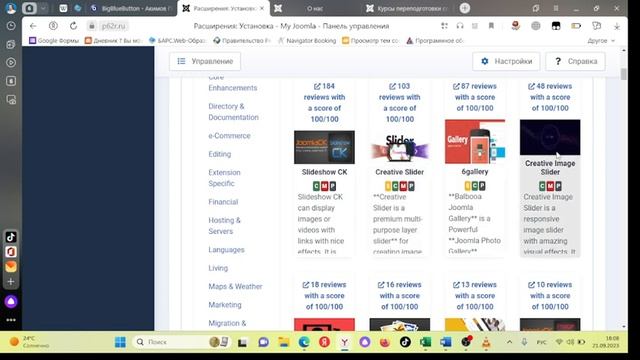Select the e-Commerce category
Viewport: 640px width, 360px height.
[x=229, y=136]
